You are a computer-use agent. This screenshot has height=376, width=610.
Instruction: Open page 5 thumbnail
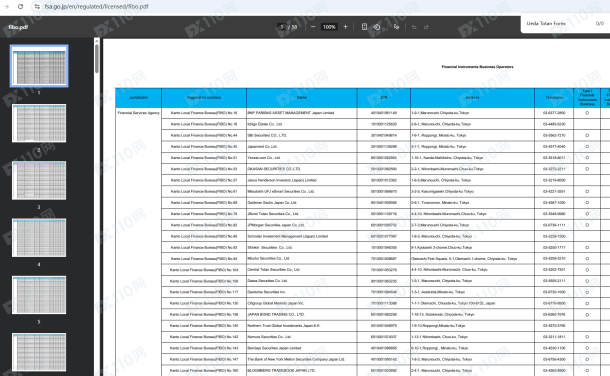point(39,295)
